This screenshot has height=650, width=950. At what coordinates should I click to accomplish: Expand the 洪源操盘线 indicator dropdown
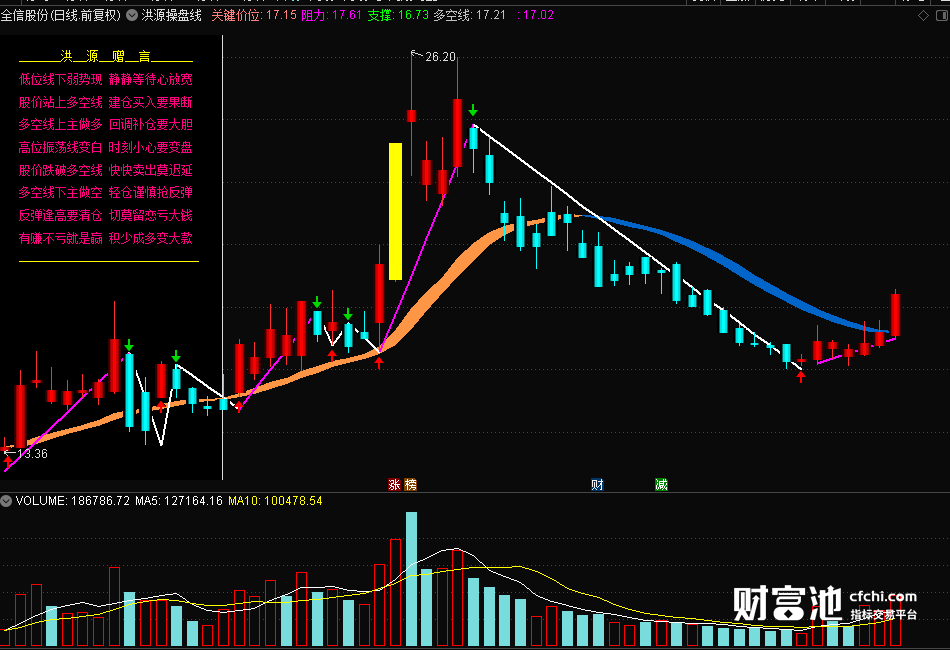(x=132, y=15)
